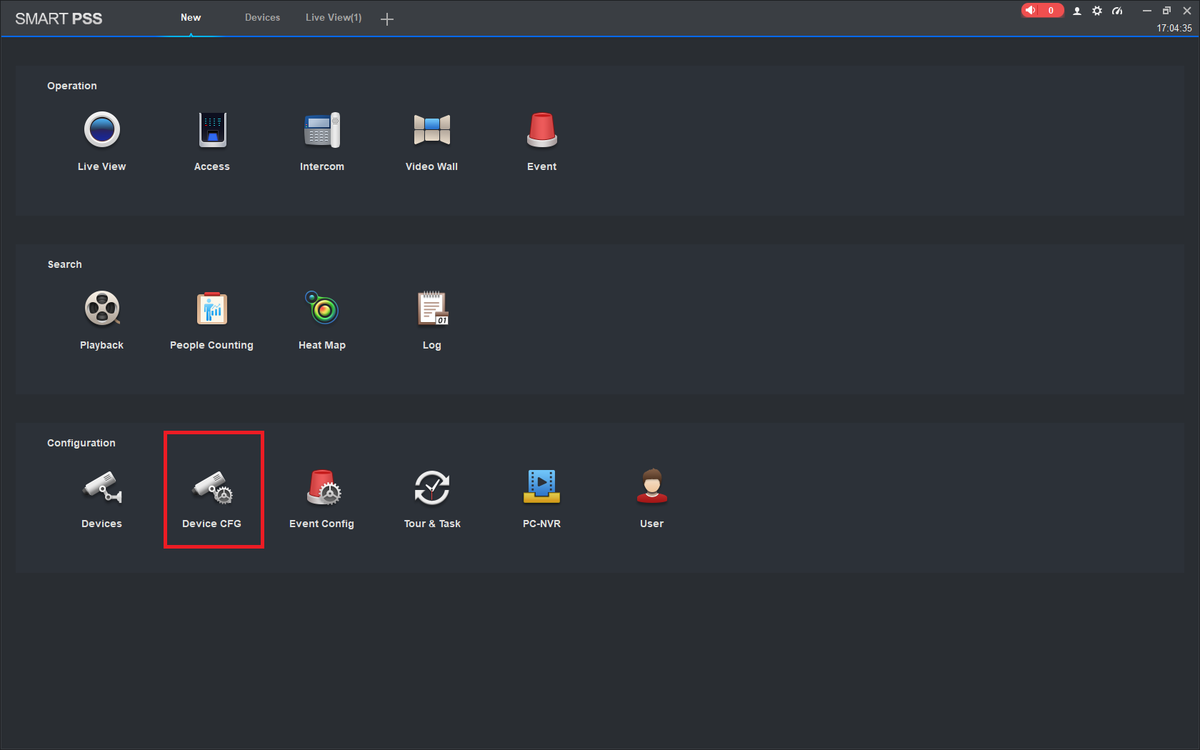Open Event Config settings

pyautogui.click(x=323, y=488)
